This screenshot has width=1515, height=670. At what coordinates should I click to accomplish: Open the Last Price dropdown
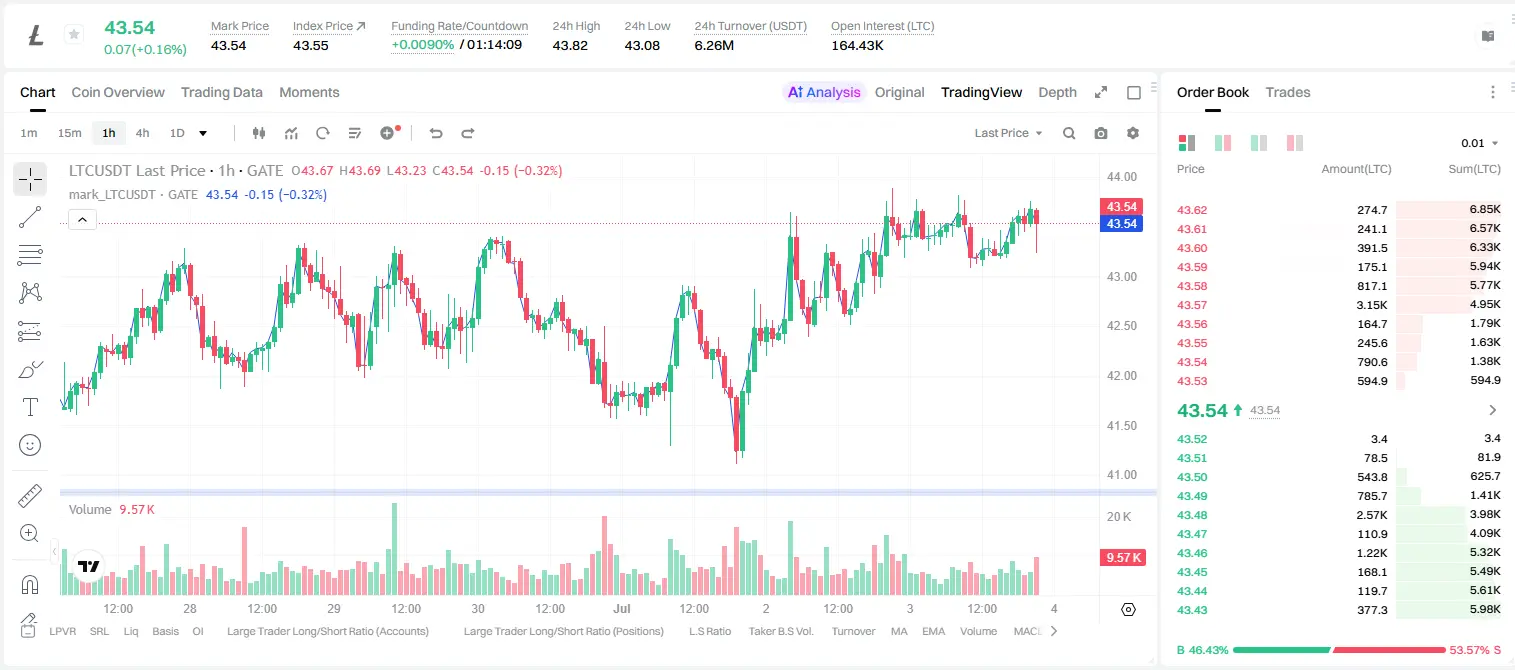pos(1008,133)
